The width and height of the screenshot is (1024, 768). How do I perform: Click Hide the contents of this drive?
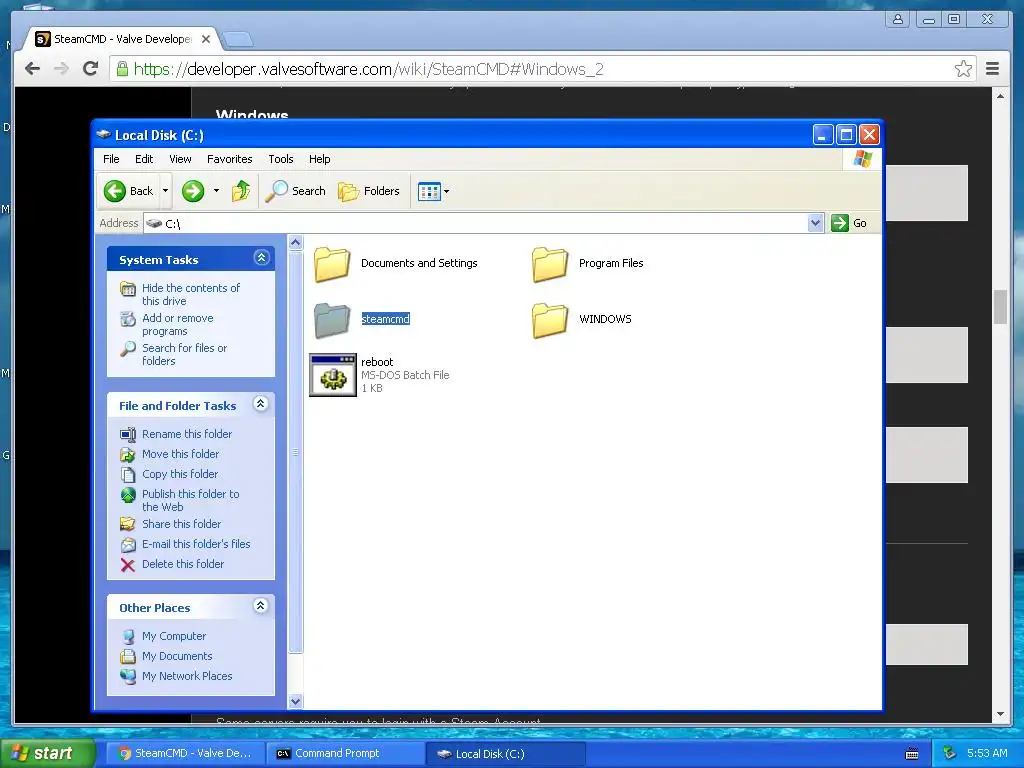191,295
